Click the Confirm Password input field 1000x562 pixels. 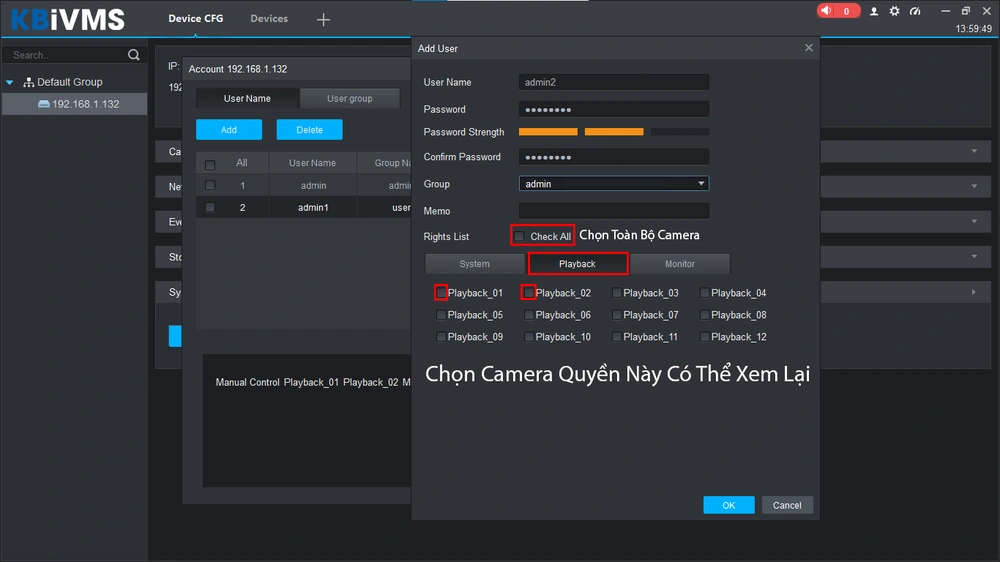(x=614, y=157)
